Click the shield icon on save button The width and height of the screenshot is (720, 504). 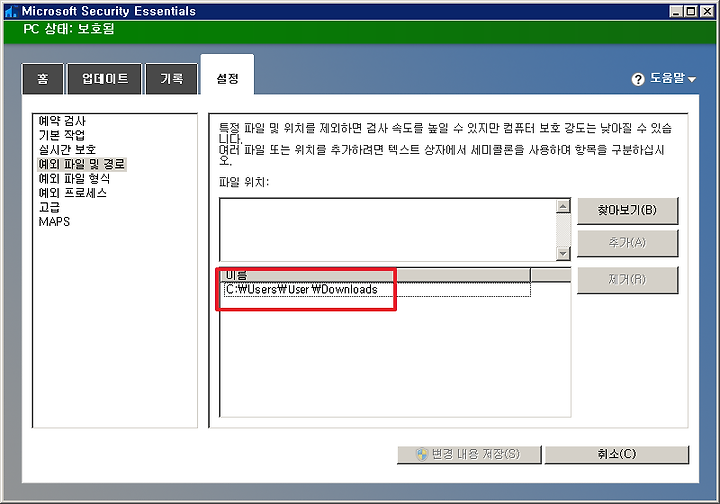click(x=422, y=454)
